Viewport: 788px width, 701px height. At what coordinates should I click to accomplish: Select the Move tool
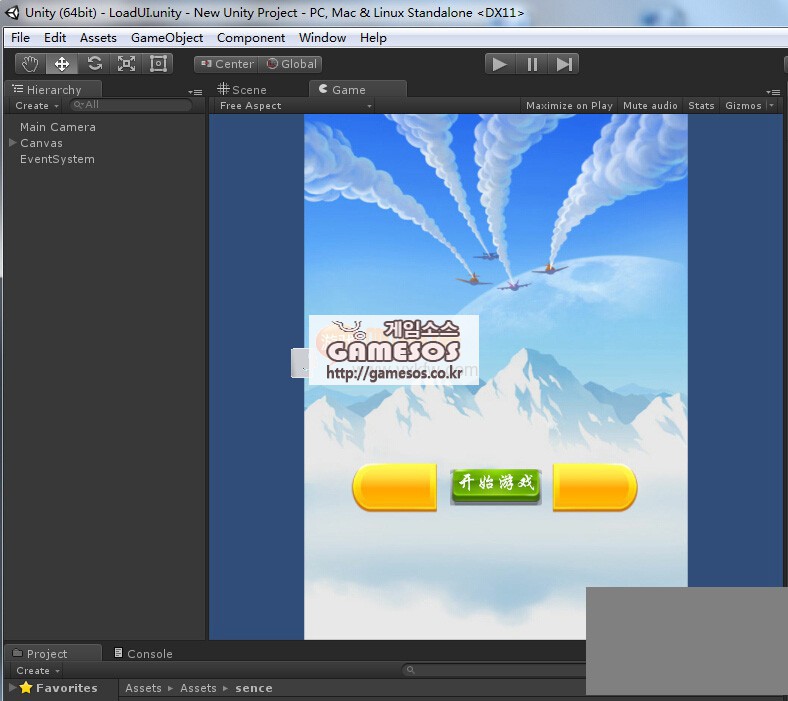point(62,64)
